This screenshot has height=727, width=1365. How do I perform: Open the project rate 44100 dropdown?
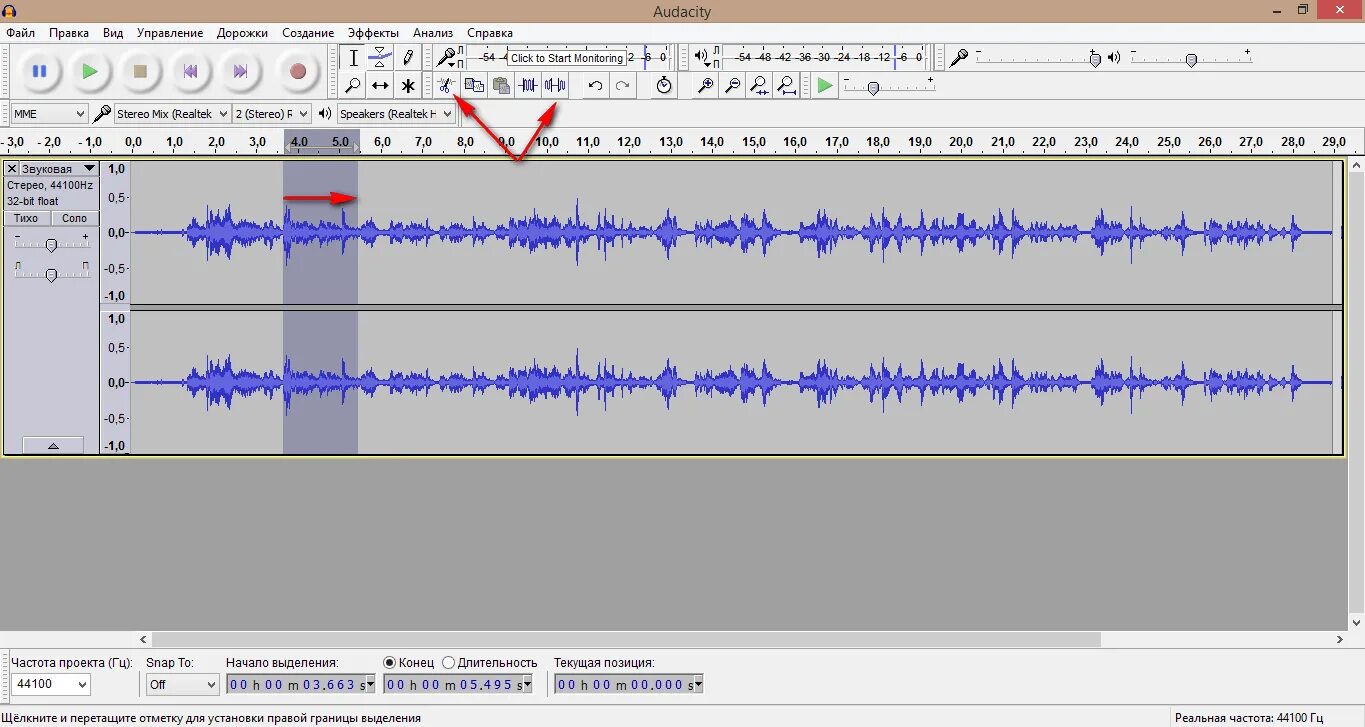(51, 685)
